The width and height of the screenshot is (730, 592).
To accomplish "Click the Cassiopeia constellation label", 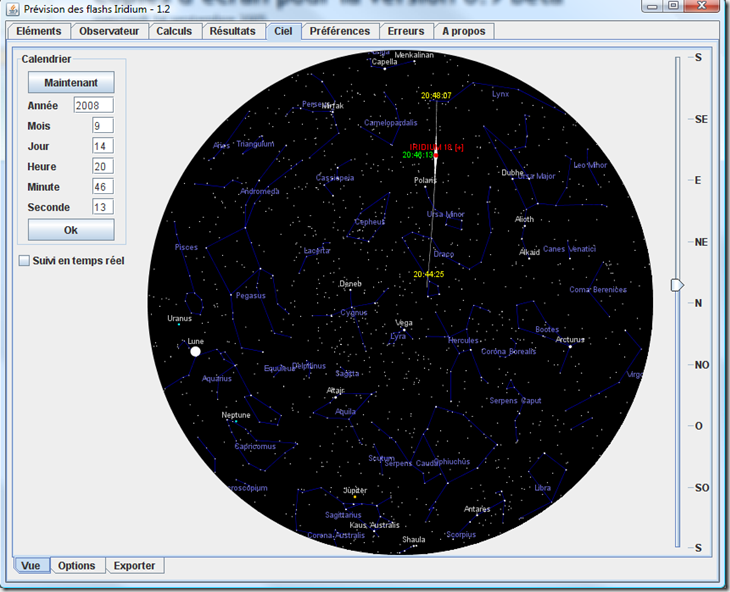I will (335, 177).
